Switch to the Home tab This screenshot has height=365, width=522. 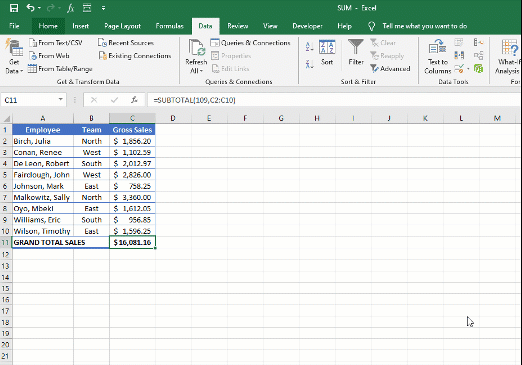[x=48, y=26]
